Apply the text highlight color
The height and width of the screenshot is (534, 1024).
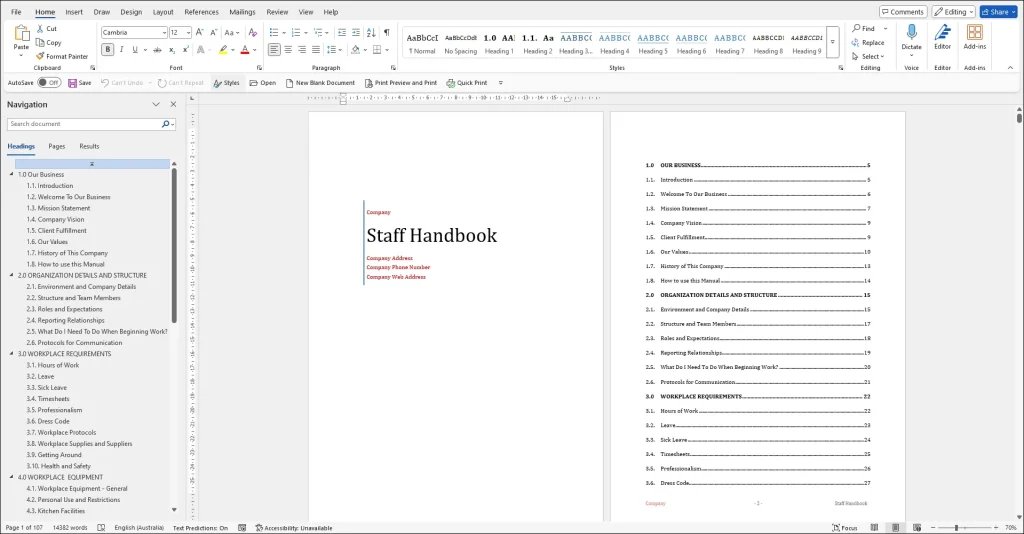click(x=223, y=50)
